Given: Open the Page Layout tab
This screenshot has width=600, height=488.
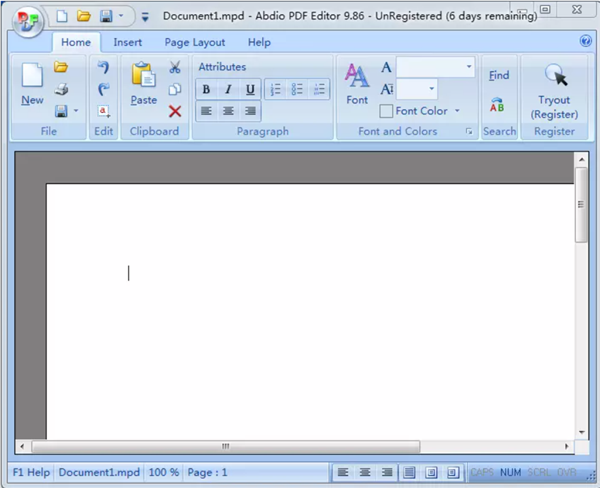Looking at the screenshot, I should click(x=195, y=42).
